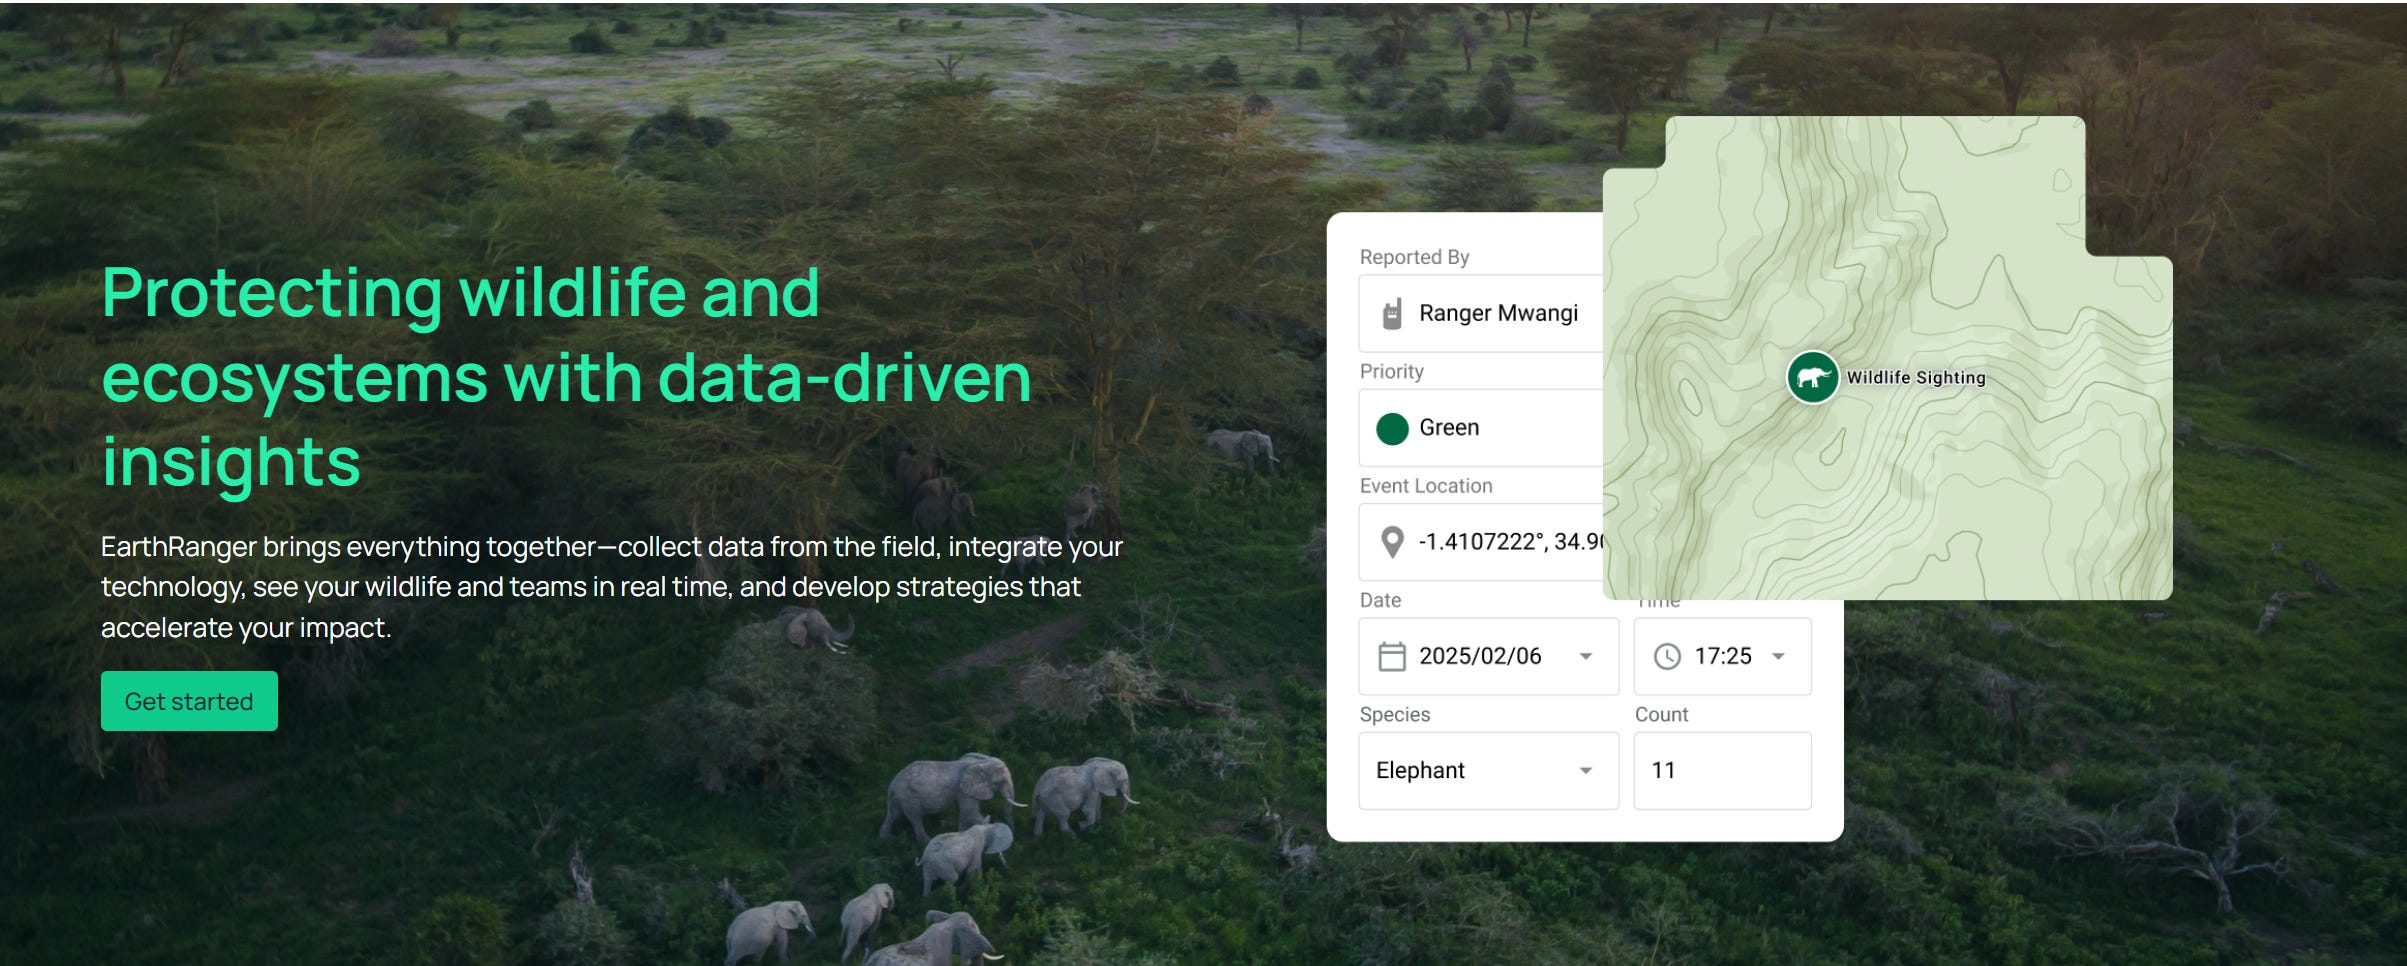Click the Count label

click(1661, 714)
